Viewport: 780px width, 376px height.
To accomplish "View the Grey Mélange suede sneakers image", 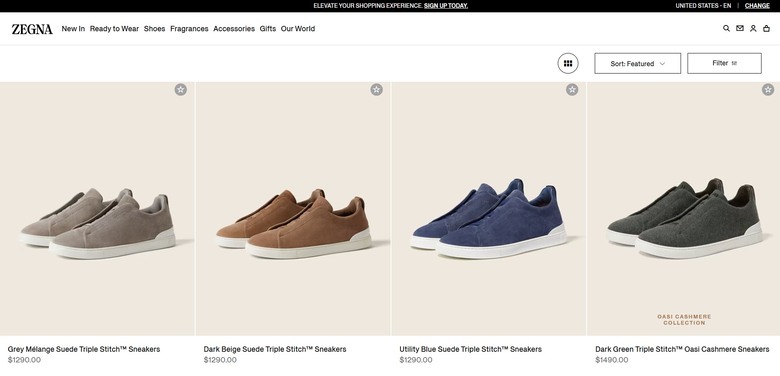I will click(97, 209).
